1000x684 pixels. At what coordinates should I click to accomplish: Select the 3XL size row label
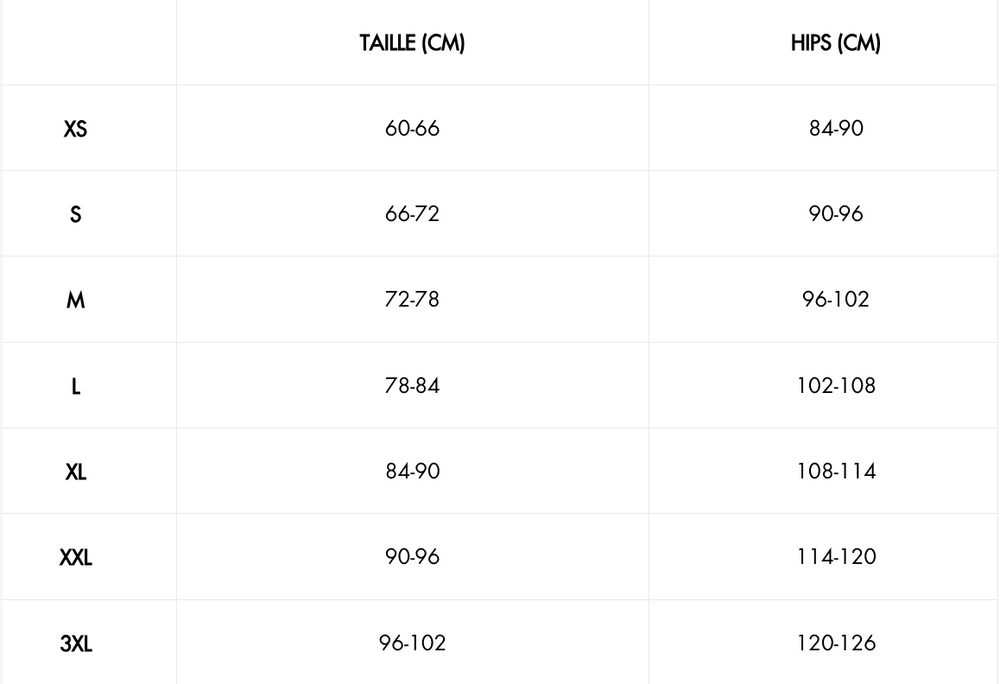click(x=75, y=643)
